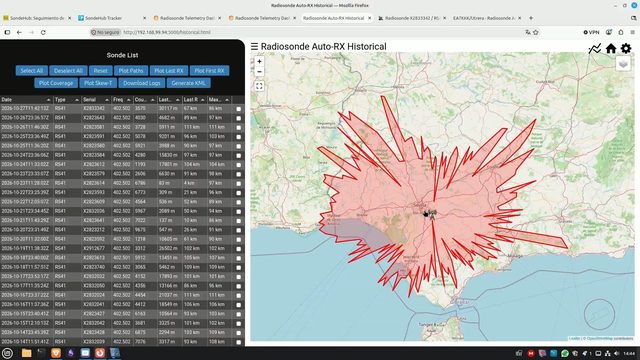
Task: Toggle fullscreen map view
Action: (259, 86)
